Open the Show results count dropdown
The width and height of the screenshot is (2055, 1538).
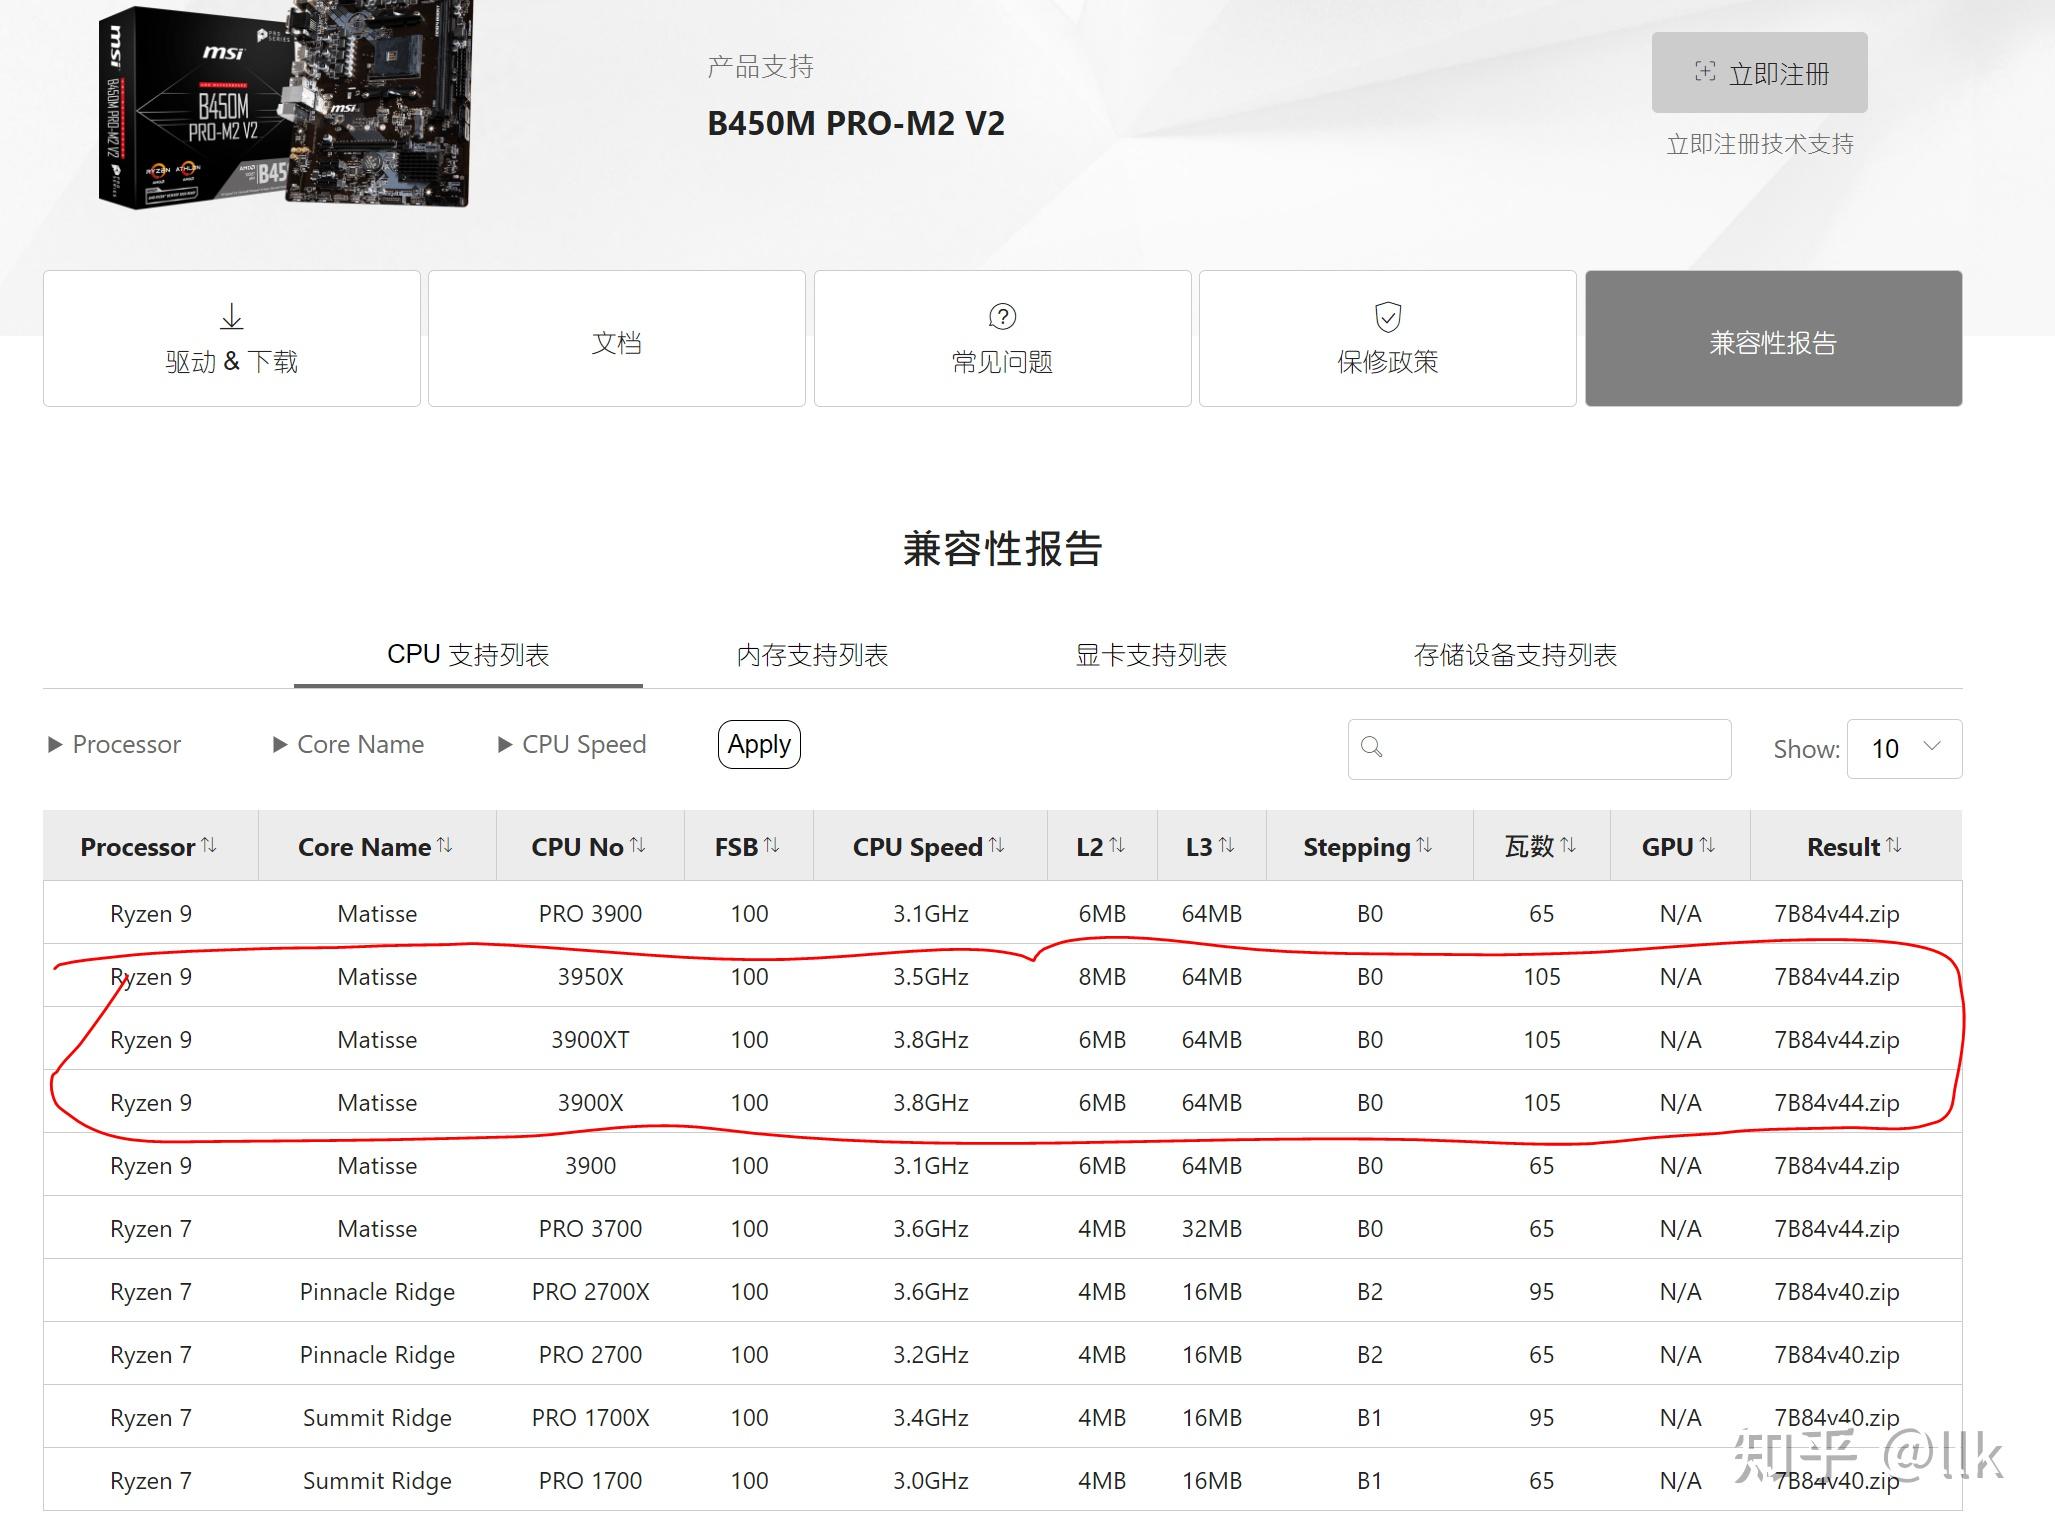[1903, 748]
